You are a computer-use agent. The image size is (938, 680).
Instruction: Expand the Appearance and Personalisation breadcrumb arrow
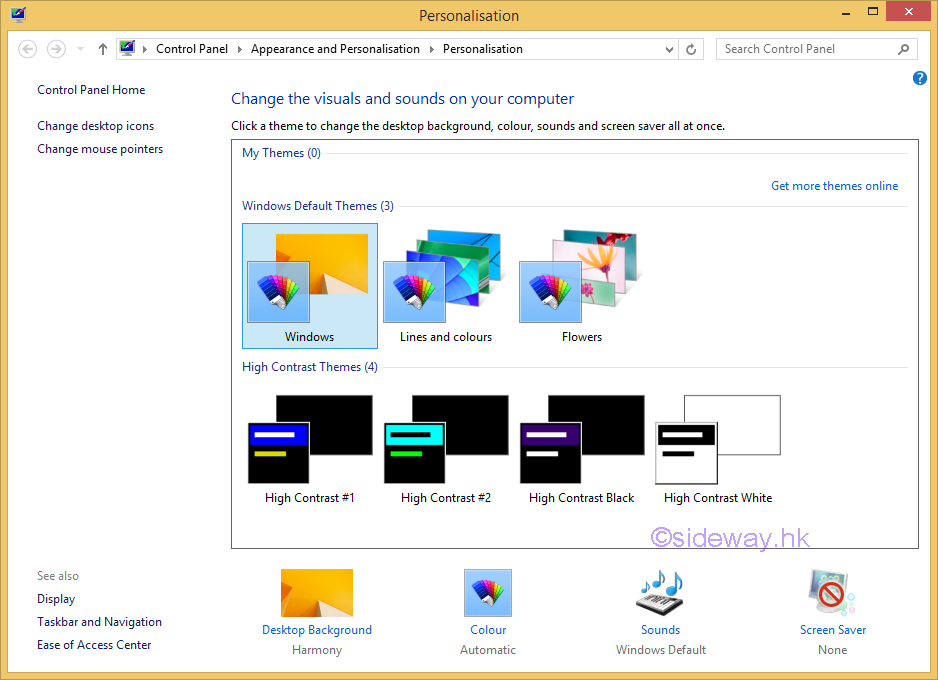432,49
